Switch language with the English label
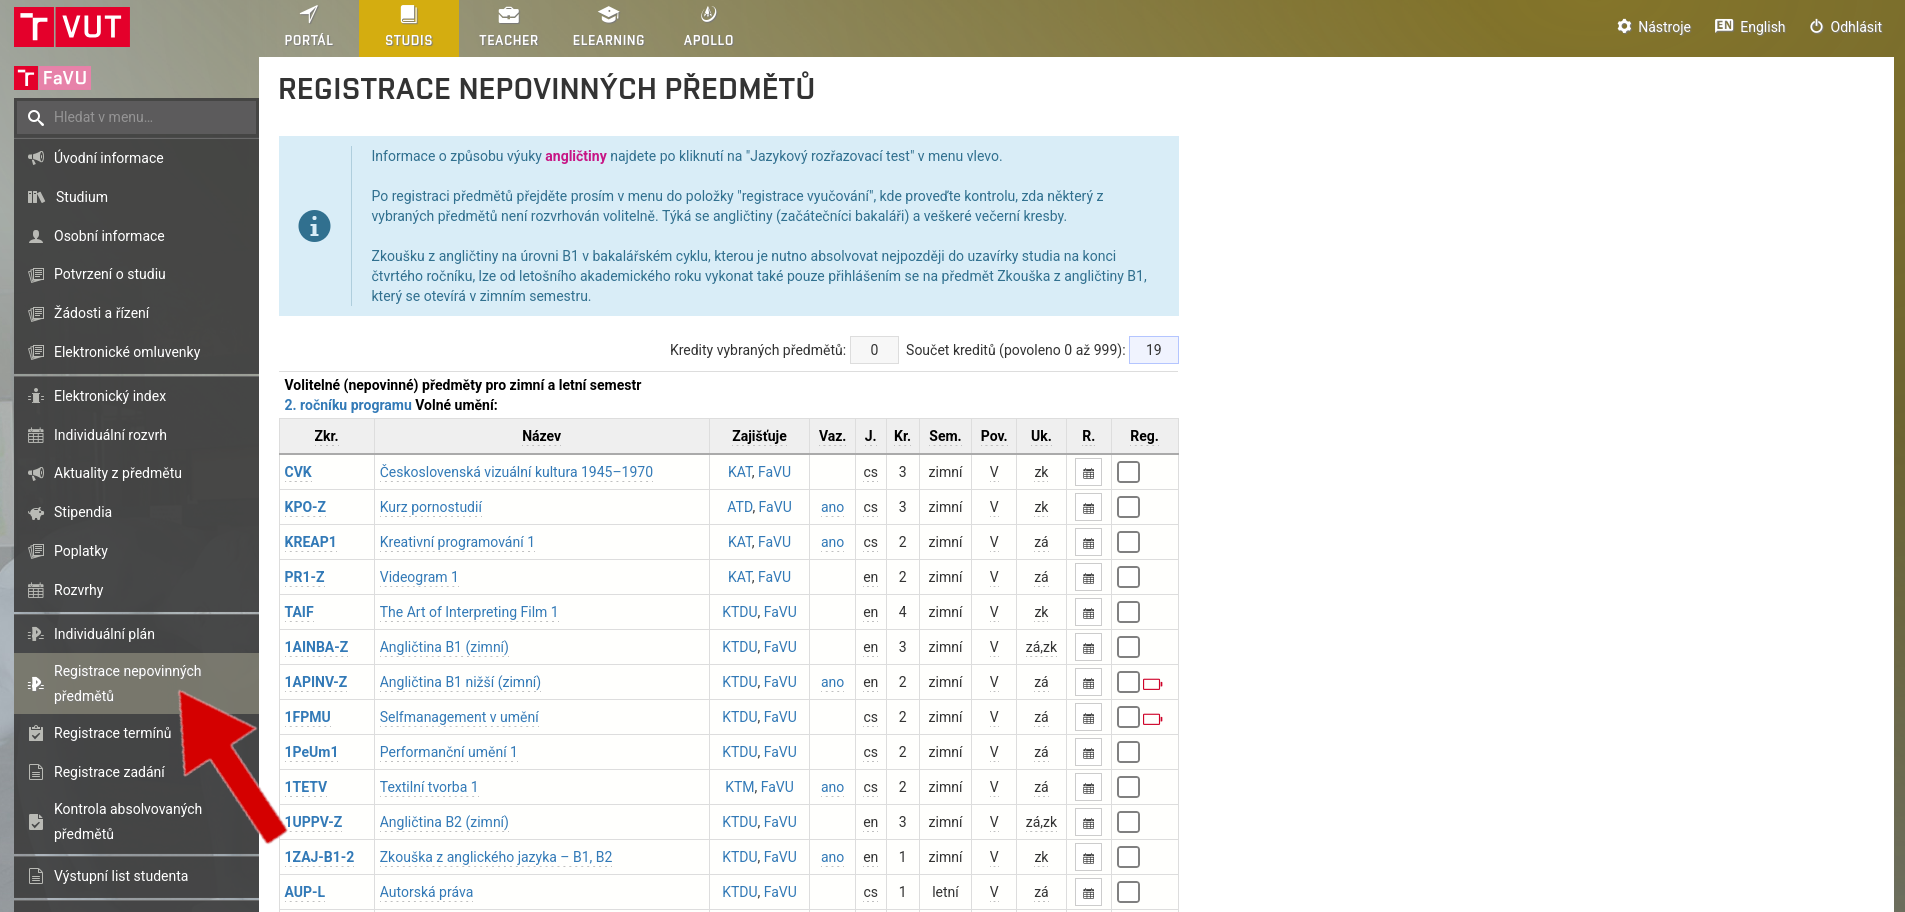The height and width of the screenshot is (912, 1905). point(1762,27)
